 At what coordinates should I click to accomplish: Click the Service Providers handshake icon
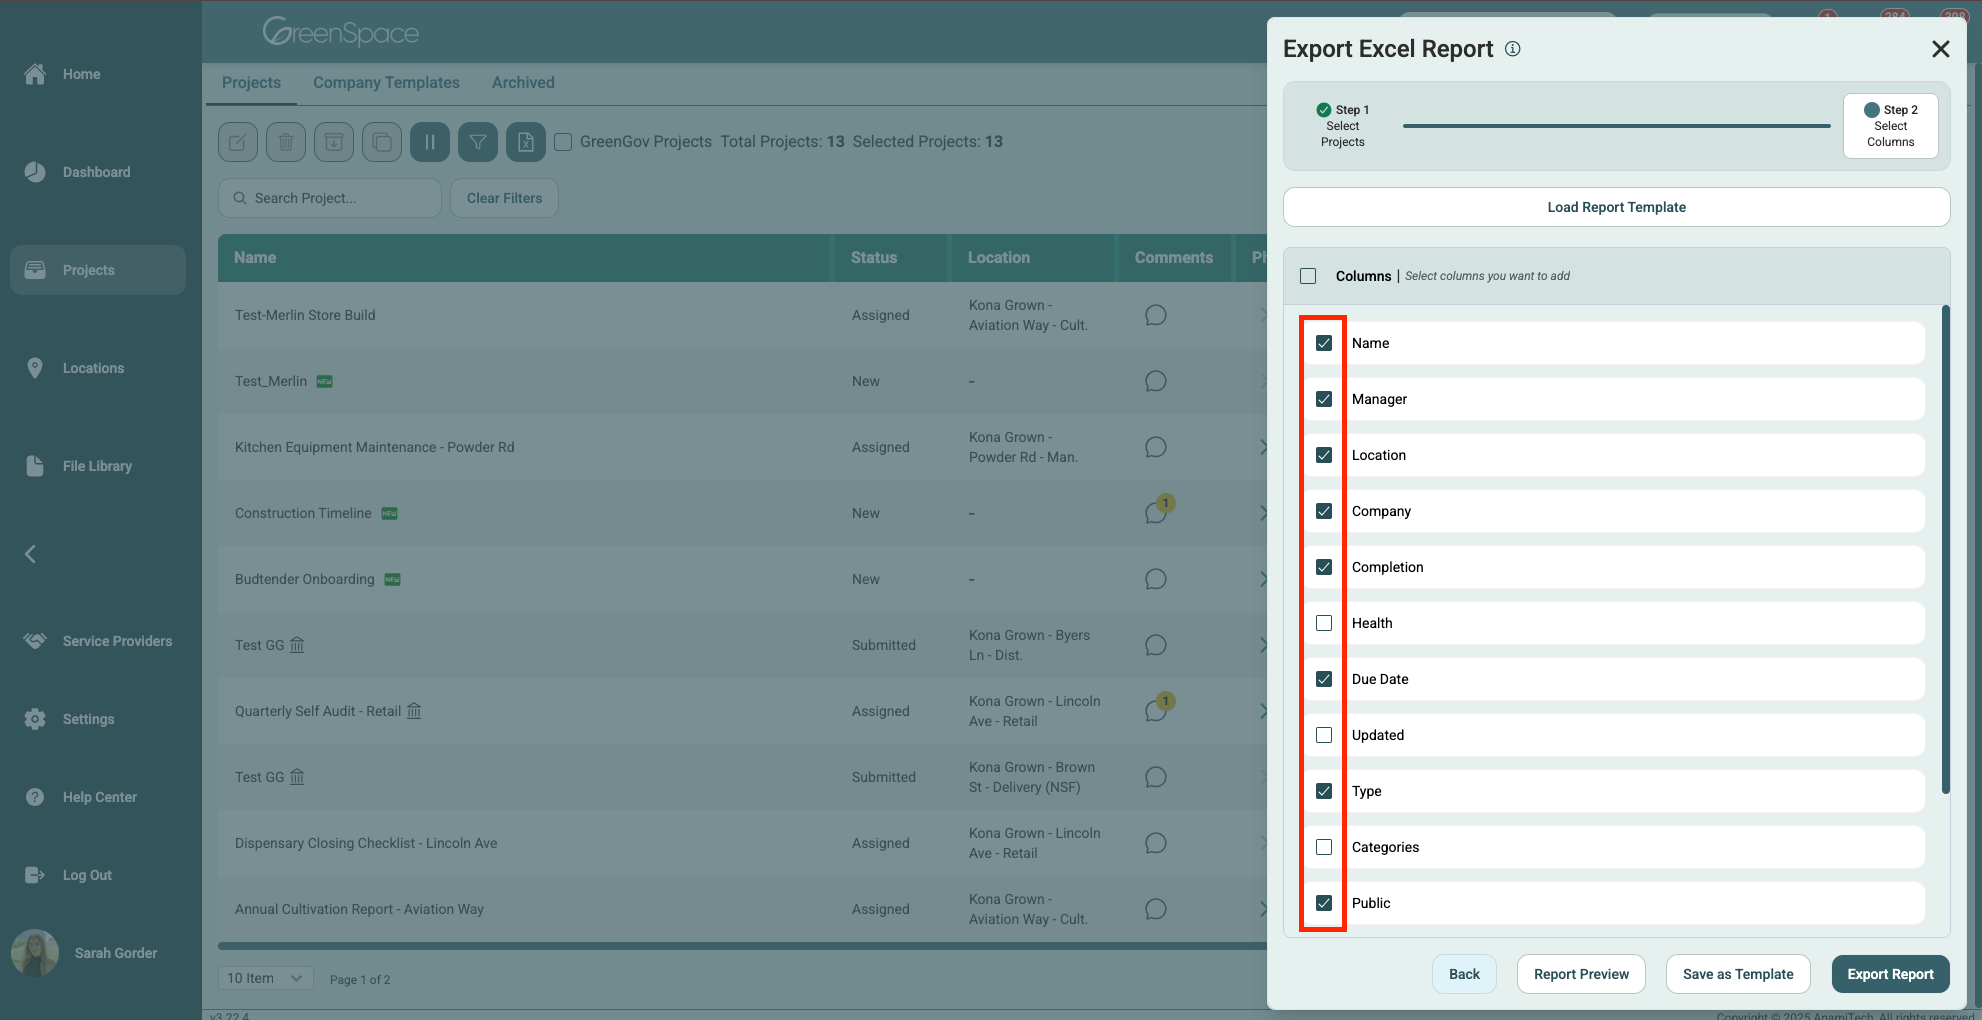click(35, 641)
